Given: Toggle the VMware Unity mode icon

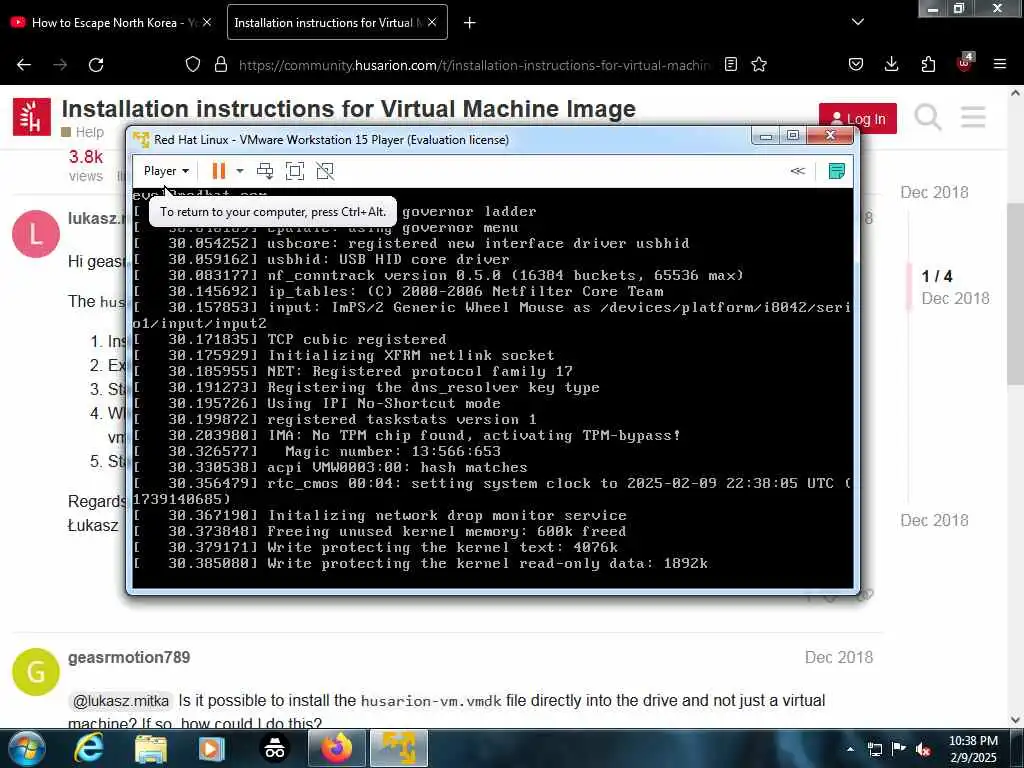Looking at the screenshot, I should (x=325, y=171).
